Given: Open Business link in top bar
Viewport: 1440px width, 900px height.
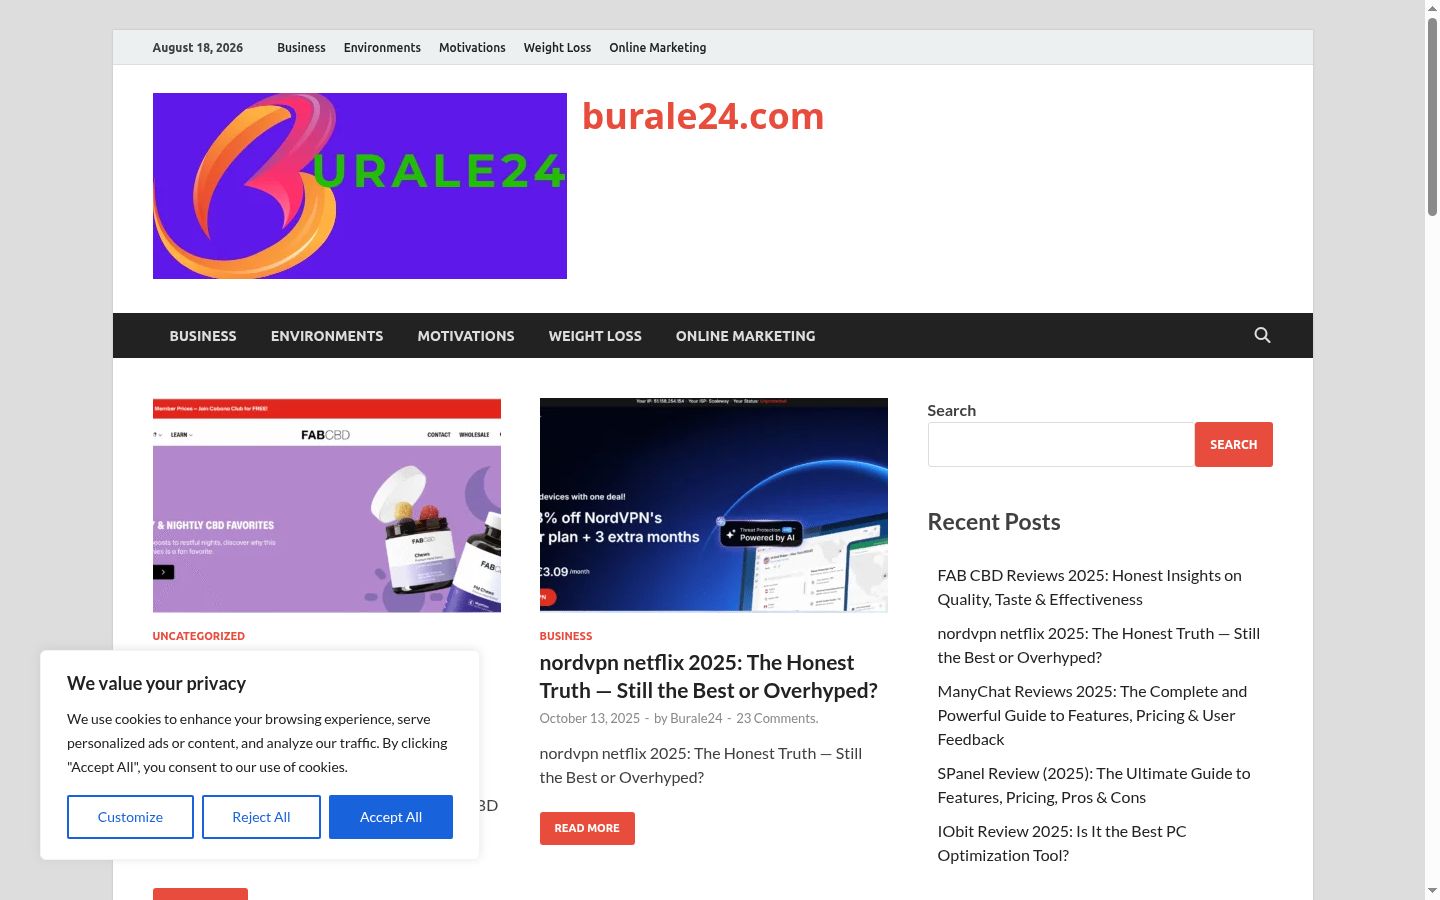Looking at the screenshot, I should (x=301, y=47).
